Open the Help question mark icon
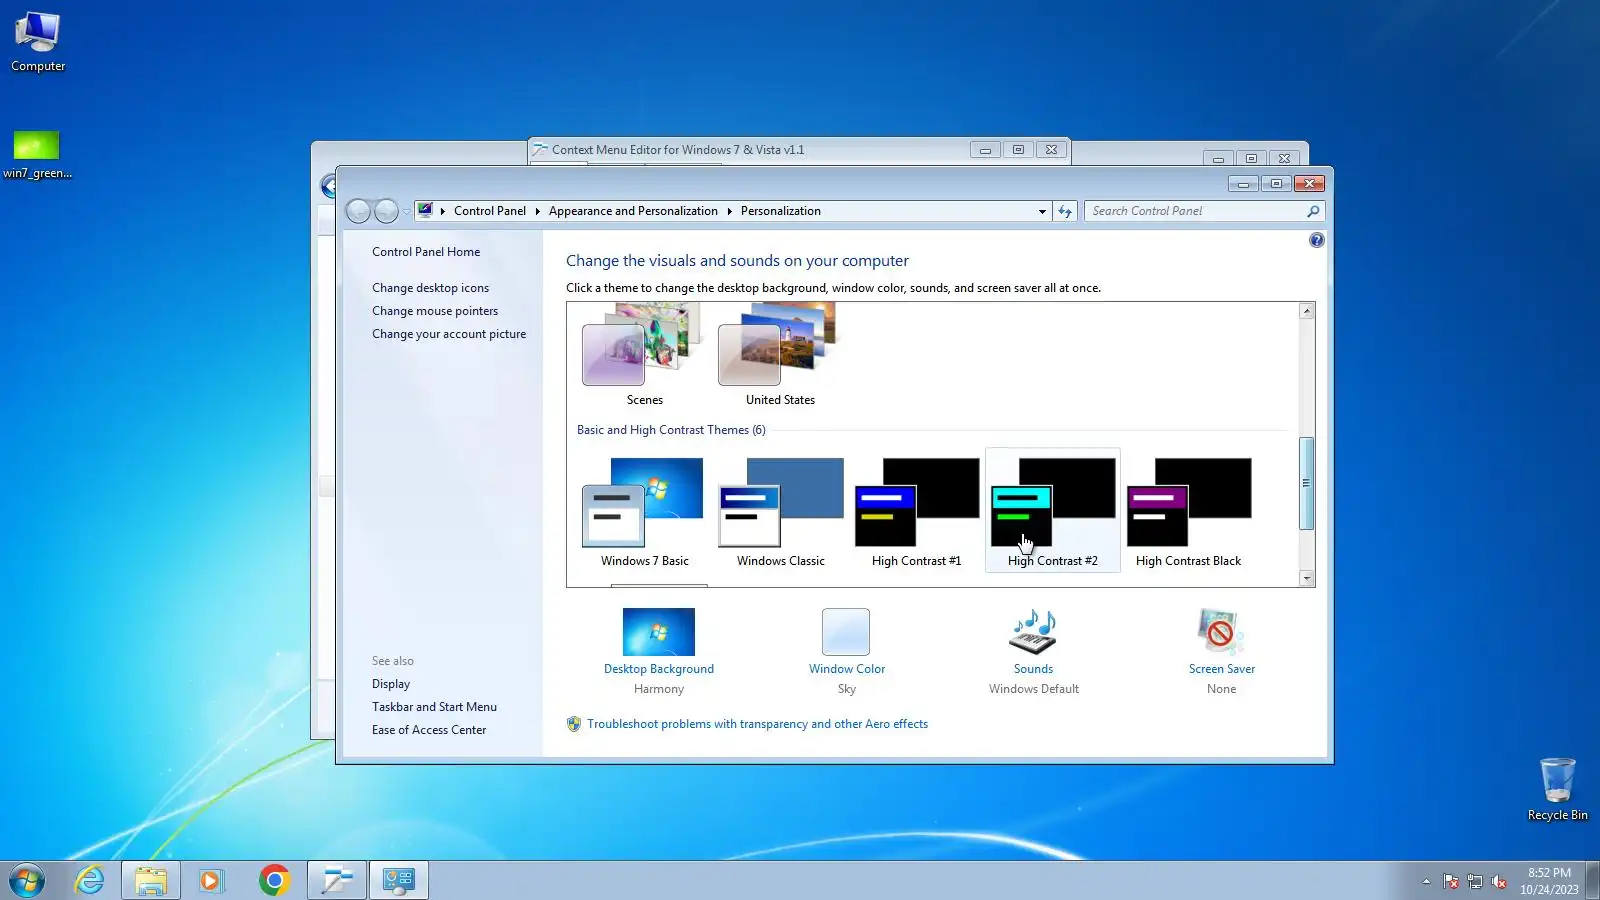Image resolution: width=1600 pixels, height=900 pixels. click(x=1317, y=240)
